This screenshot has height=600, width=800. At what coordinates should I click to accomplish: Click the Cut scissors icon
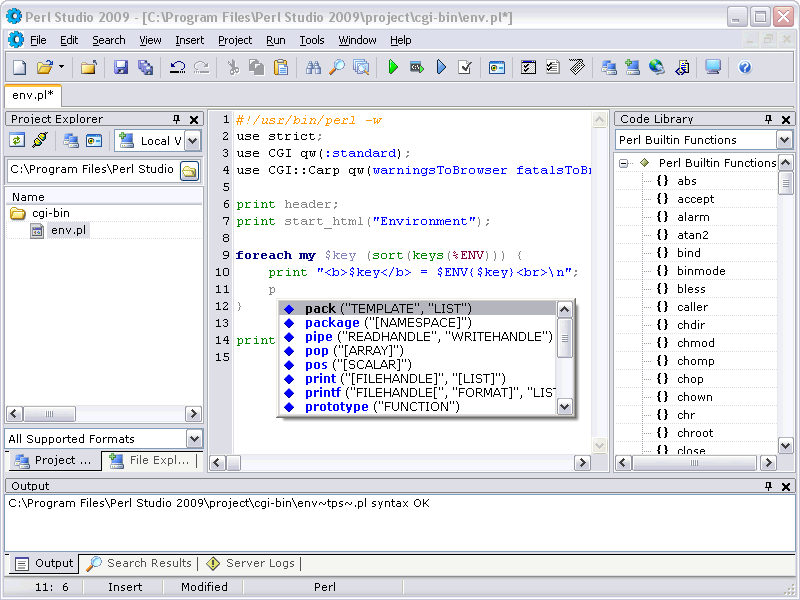tap(232, 67)
